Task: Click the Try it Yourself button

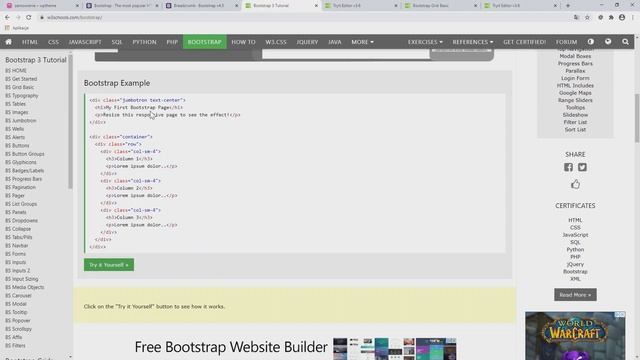Action: (109, 265)
